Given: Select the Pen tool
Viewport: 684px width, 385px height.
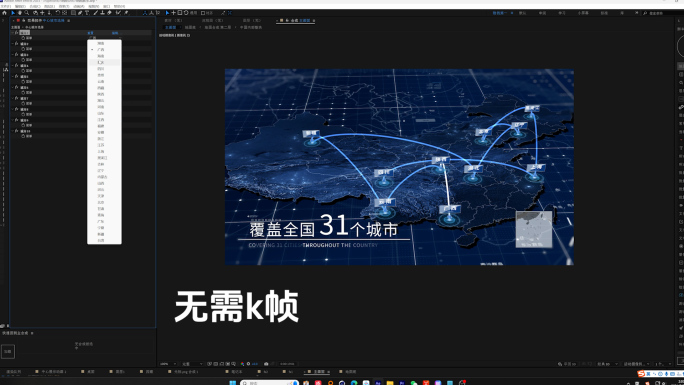Looking at the screenshot, I should point(80,13).
